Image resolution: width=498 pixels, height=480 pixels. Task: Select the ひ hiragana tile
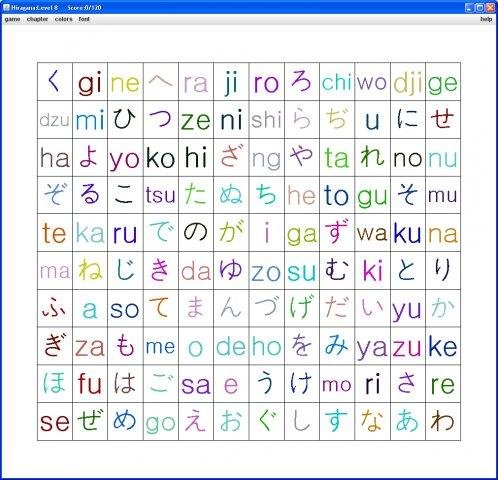[x=125, y=119]
